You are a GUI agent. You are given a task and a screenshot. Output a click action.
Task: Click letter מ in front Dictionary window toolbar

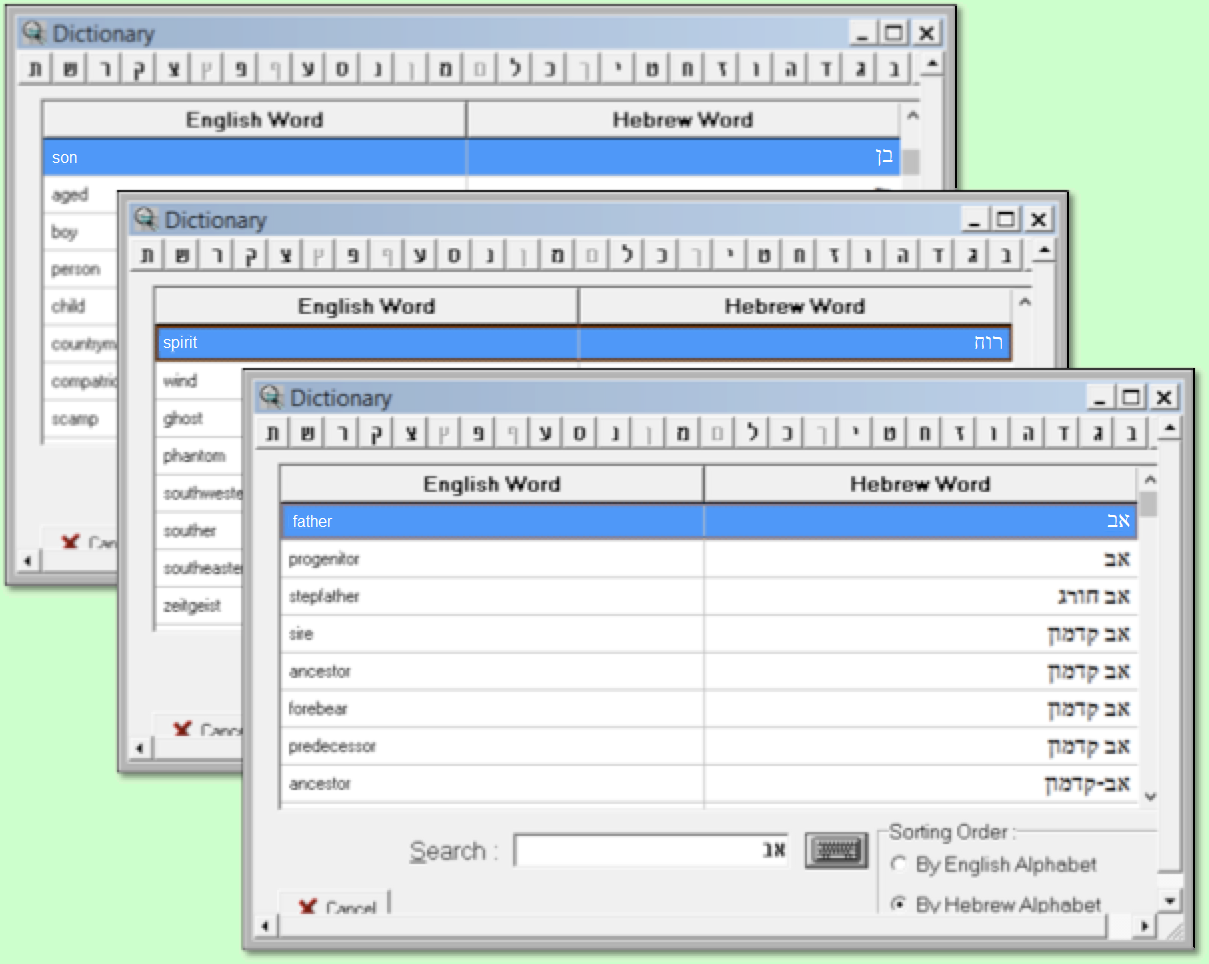pos(681,433)
